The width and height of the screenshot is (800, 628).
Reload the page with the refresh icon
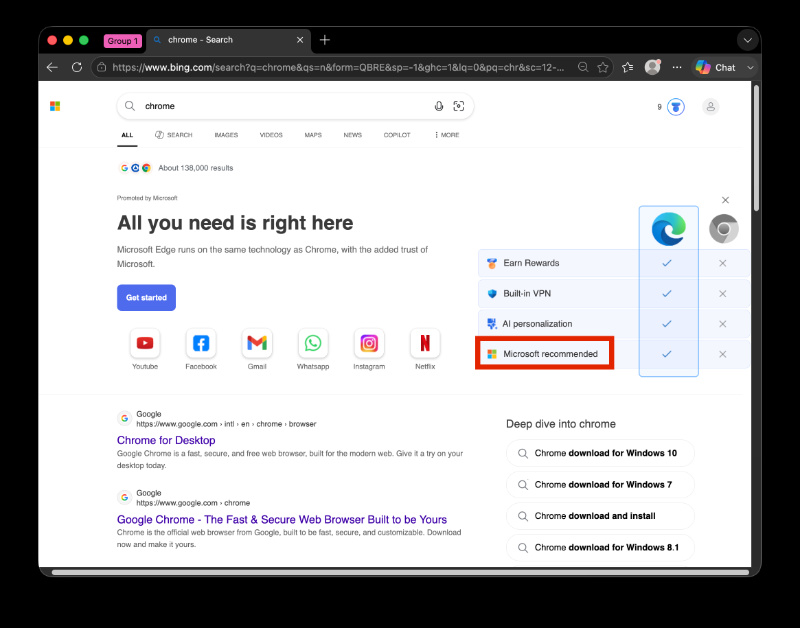tap(77, 67)
